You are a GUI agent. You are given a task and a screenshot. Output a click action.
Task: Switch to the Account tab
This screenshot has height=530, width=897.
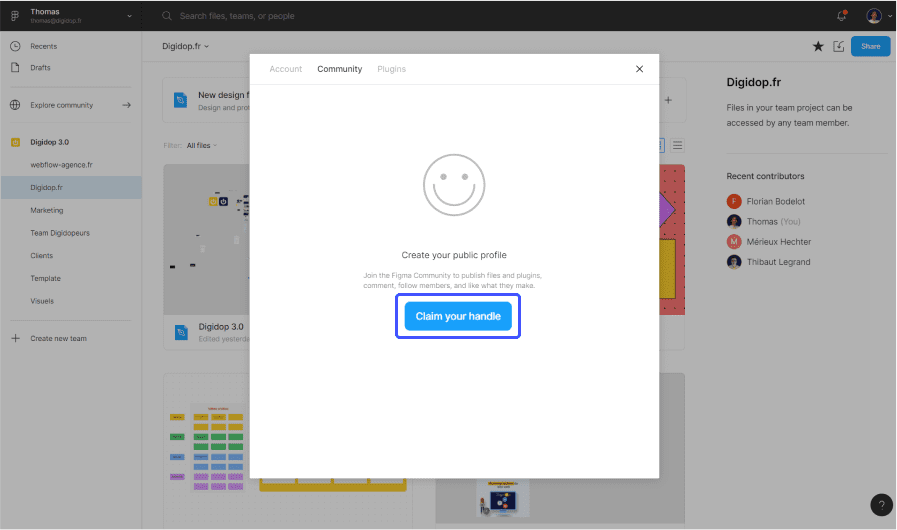pyautogui.click(x=285, y=69)
